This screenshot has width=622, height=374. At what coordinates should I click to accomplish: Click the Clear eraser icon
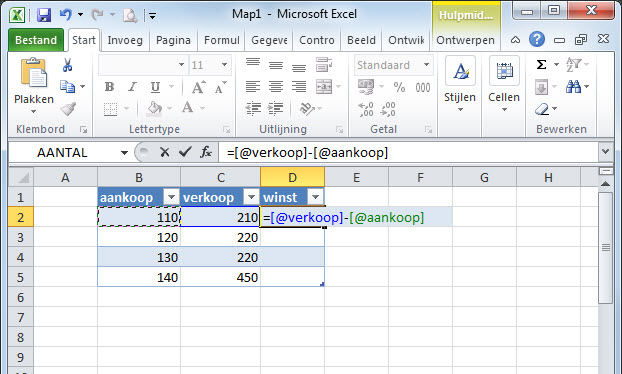point(541,109)
